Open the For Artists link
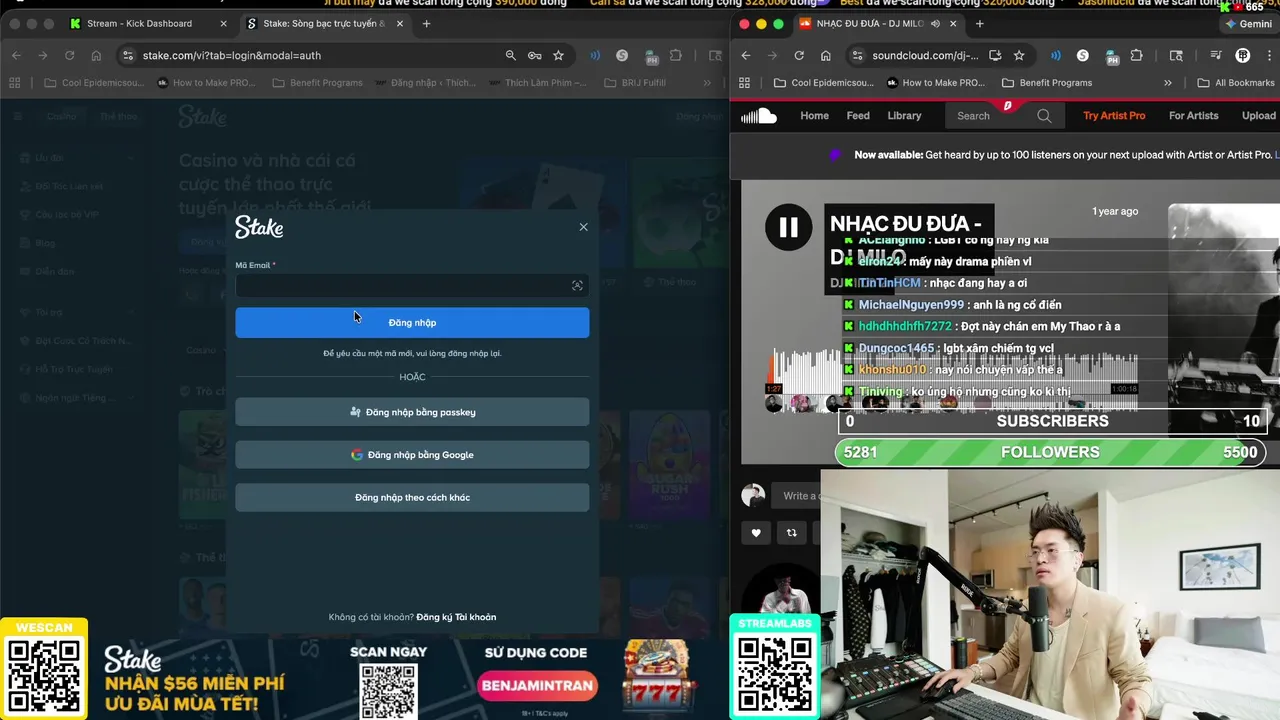 click(1194, 116)
